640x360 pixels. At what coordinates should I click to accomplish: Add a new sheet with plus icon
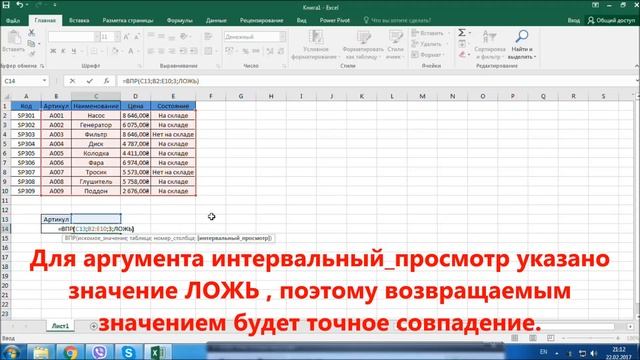click(93, 326)
